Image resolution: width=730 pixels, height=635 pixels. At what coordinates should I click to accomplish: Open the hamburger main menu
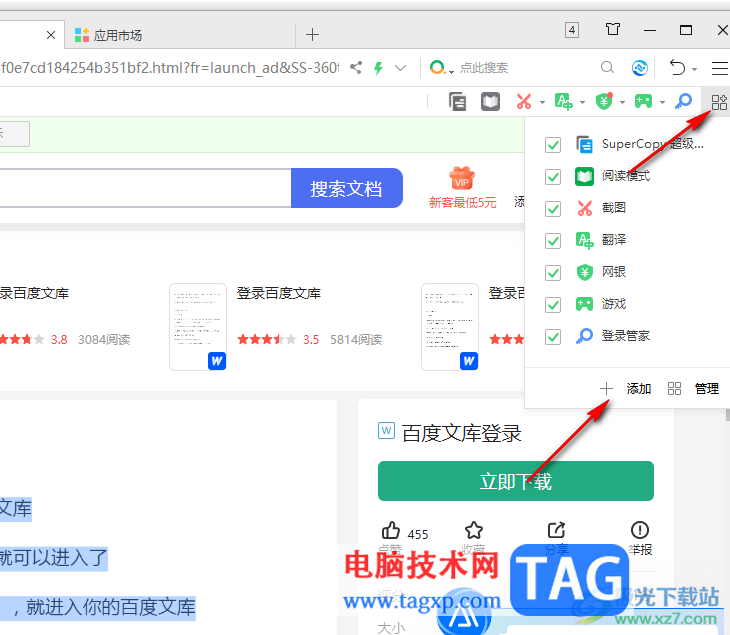click(x=720, y=68)
